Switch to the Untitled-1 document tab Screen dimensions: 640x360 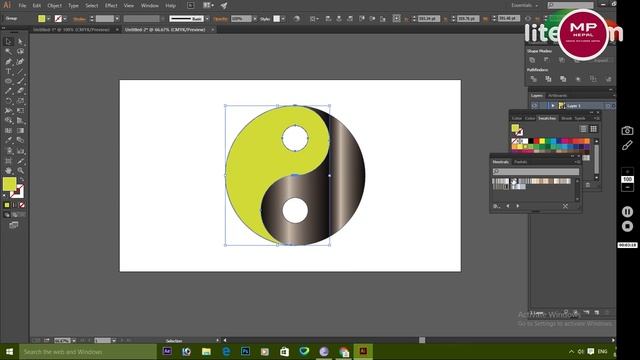pyautogui.click(x=71, y=30)
